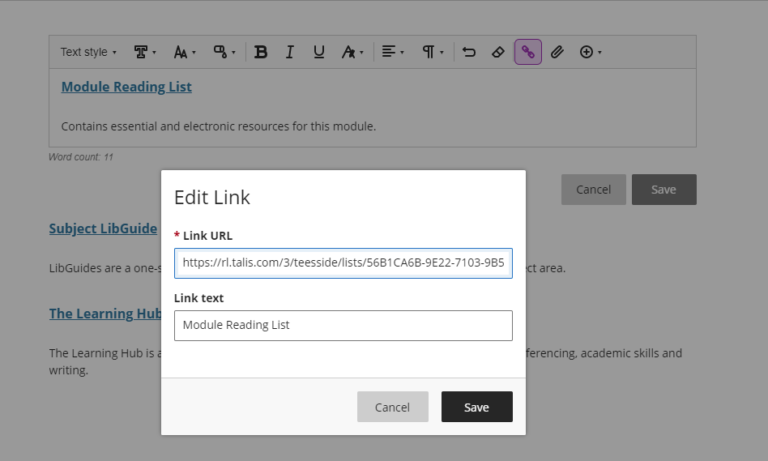Click the Word count: 11 text
The width and height of the screenshot is (768, 461).
point(81,157)
